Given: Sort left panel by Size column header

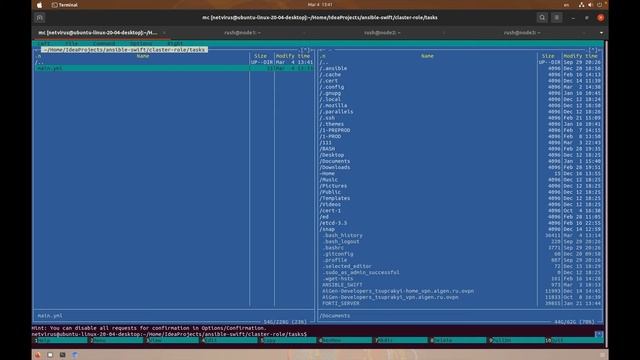Looking at the screenshot, I should (x=260, y=56).
